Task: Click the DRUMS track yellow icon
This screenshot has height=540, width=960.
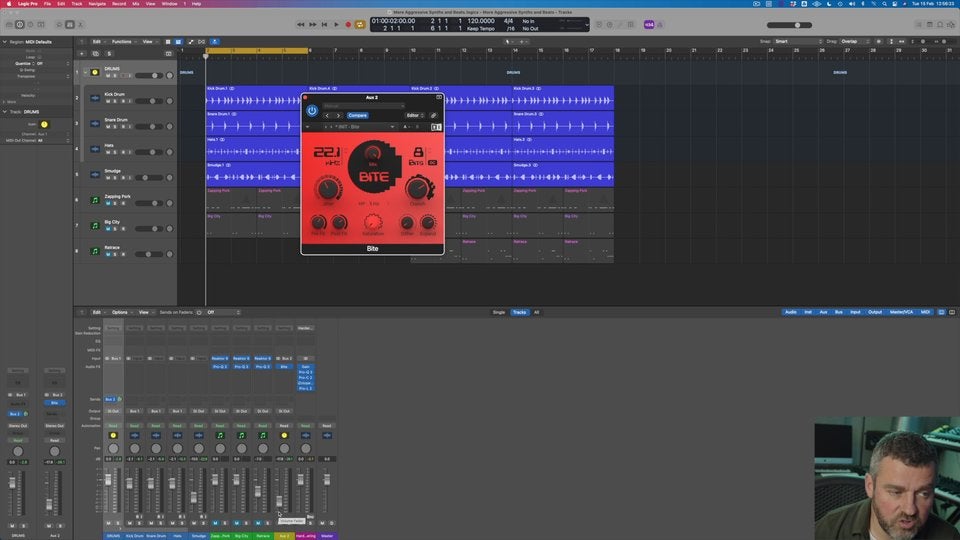Action: pos(95,72)
